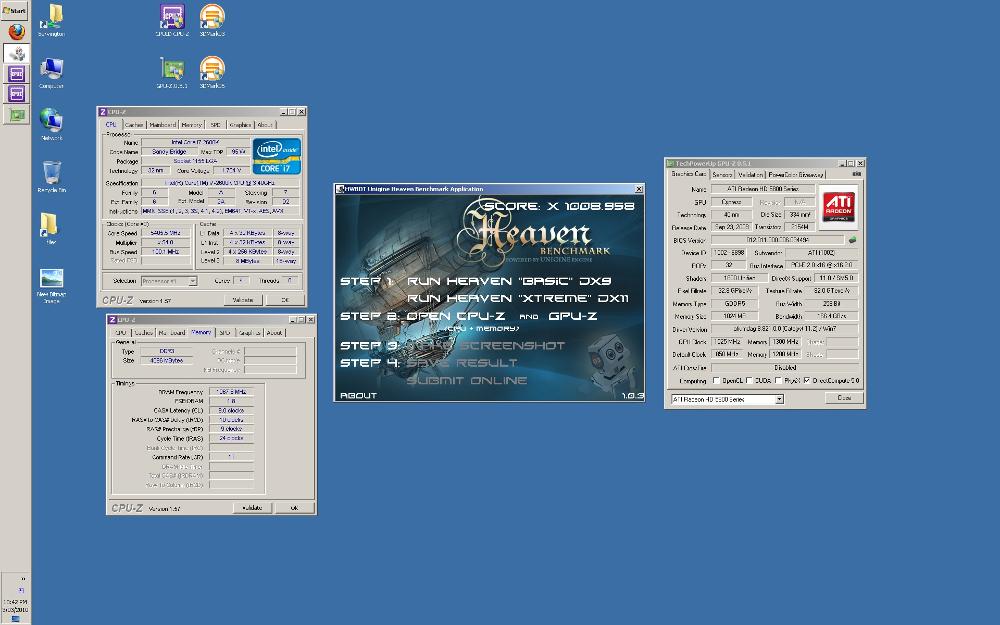Select the green GPU-Z taskbar button
1000x625 pixels.
point(17,115)
